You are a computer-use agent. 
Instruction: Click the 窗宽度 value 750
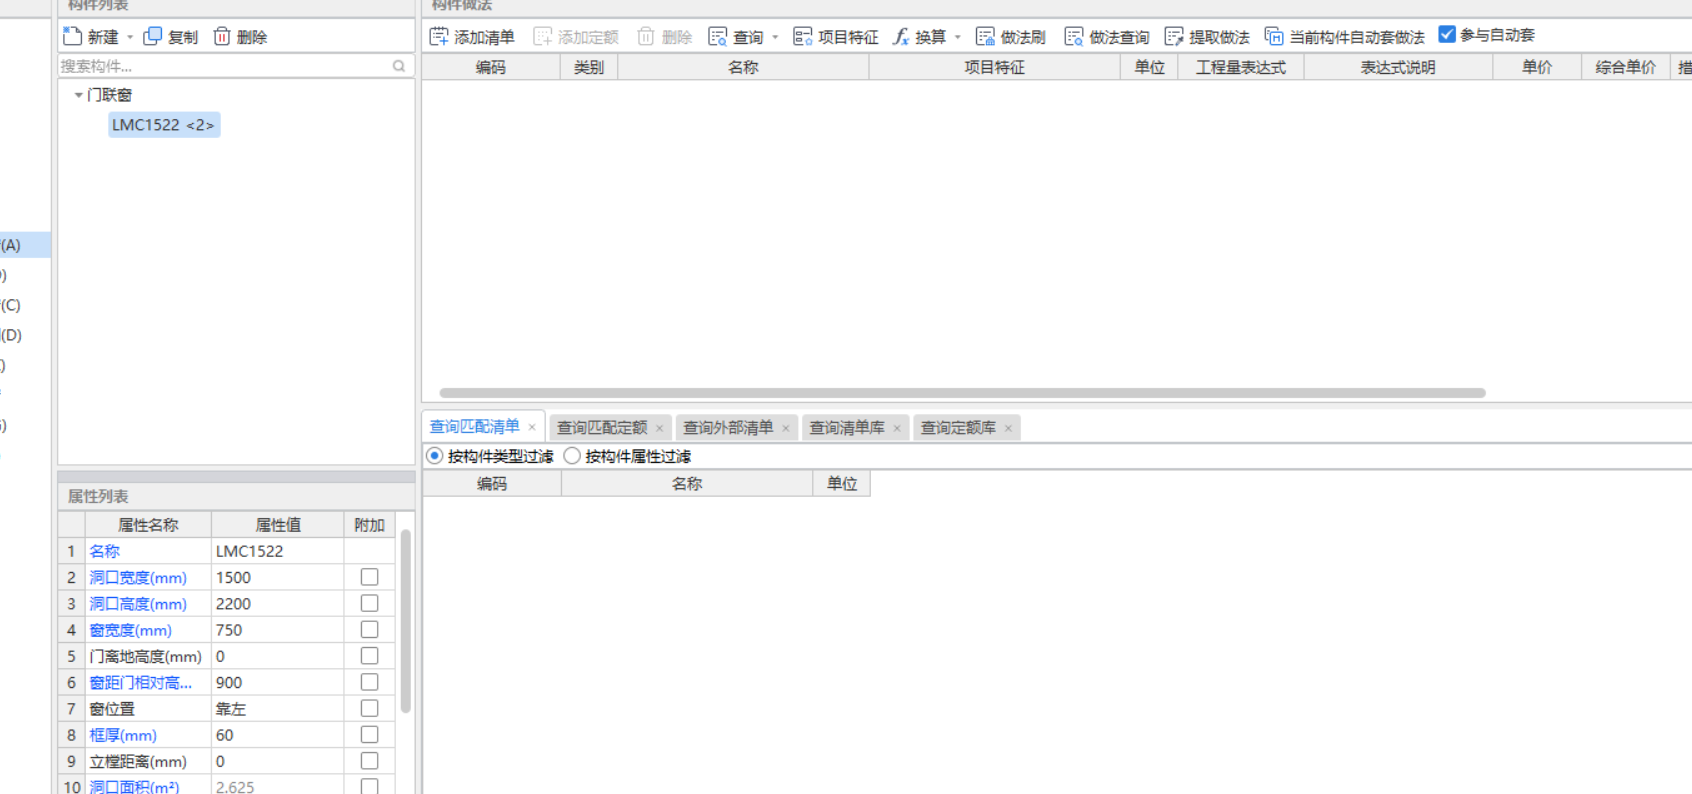277,630
